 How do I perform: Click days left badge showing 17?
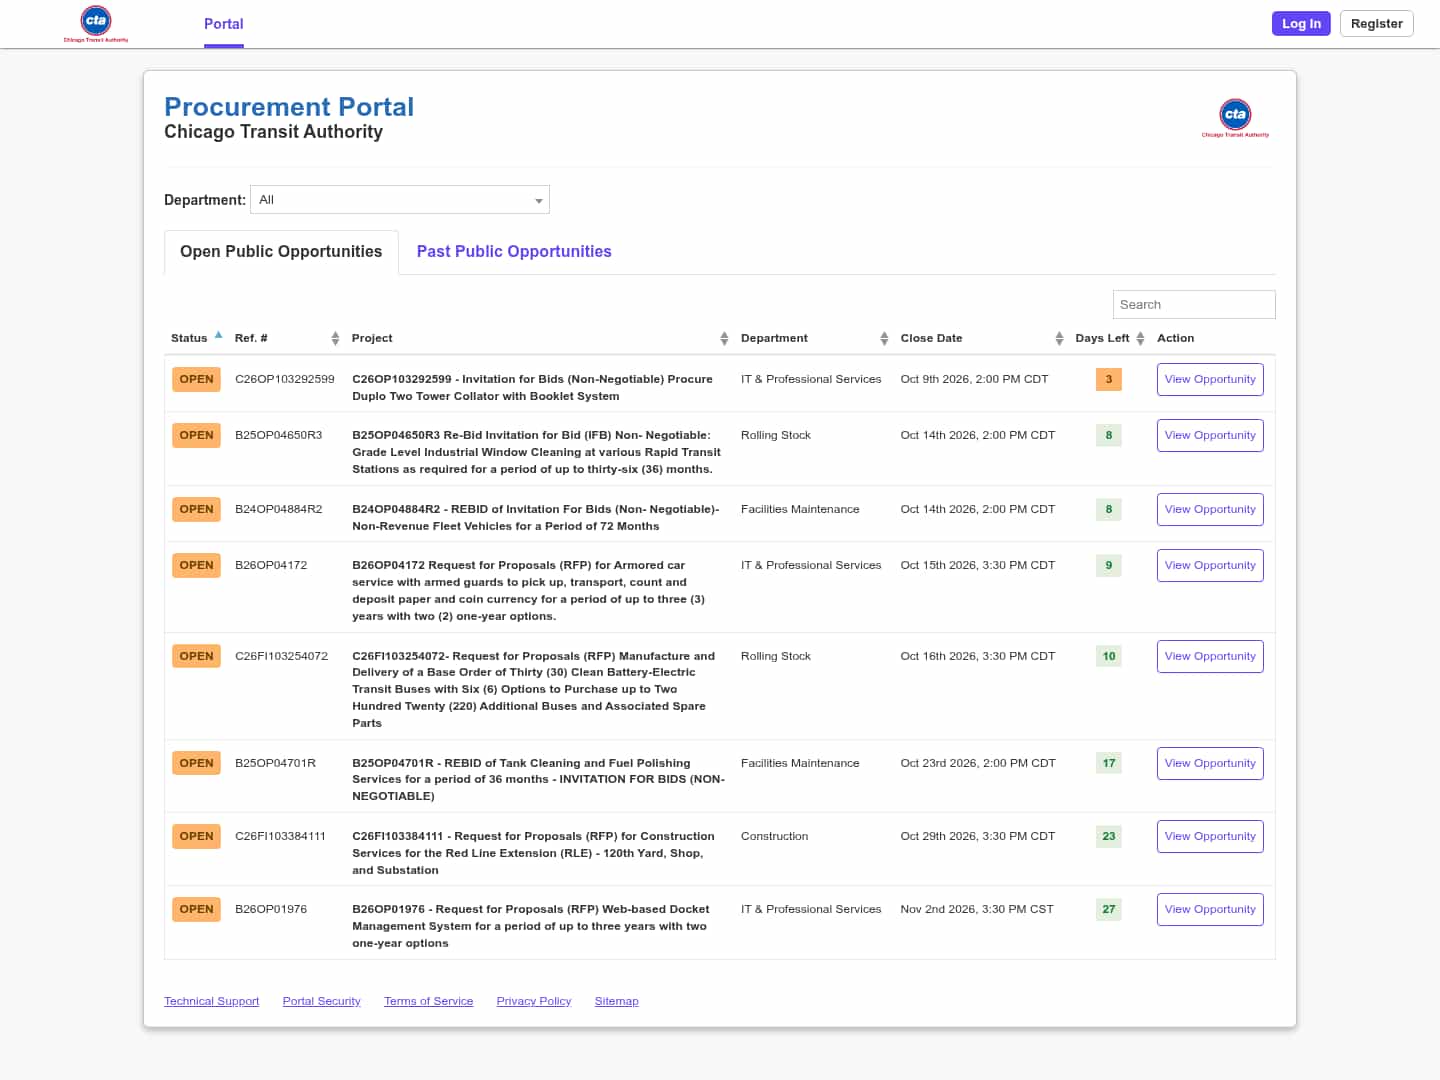tap(1108, 764)
